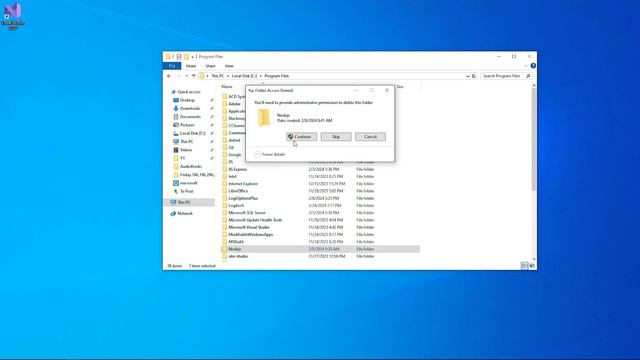Open the To Post item in sidebar
The width and height of the screenshot is (640, 360).
point(187,191)
